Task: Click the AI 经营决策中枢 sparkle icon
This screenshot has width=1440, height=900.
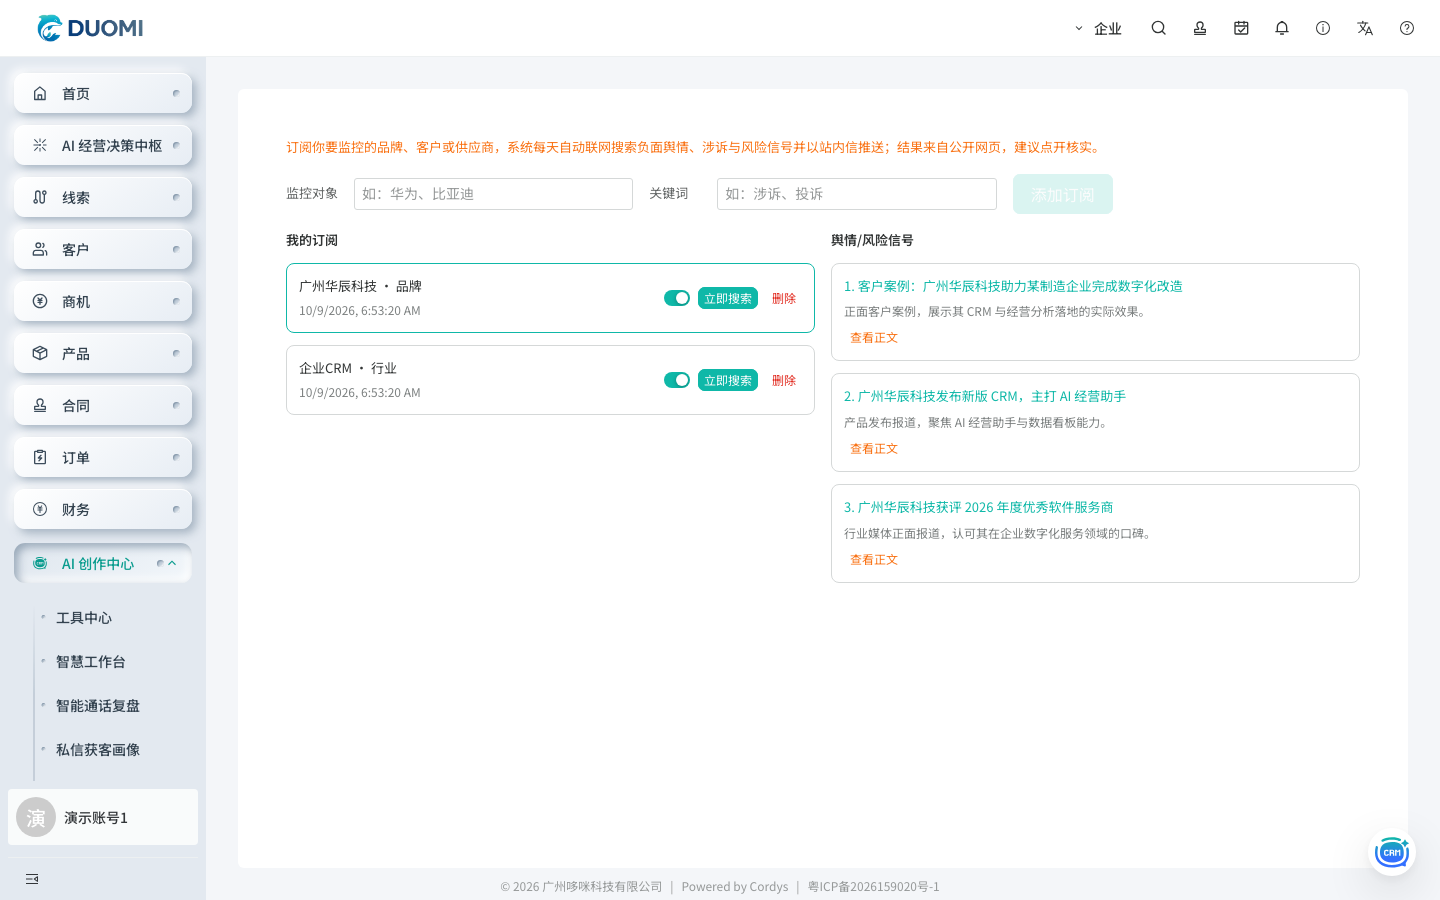Action: (x=40, y=145)
